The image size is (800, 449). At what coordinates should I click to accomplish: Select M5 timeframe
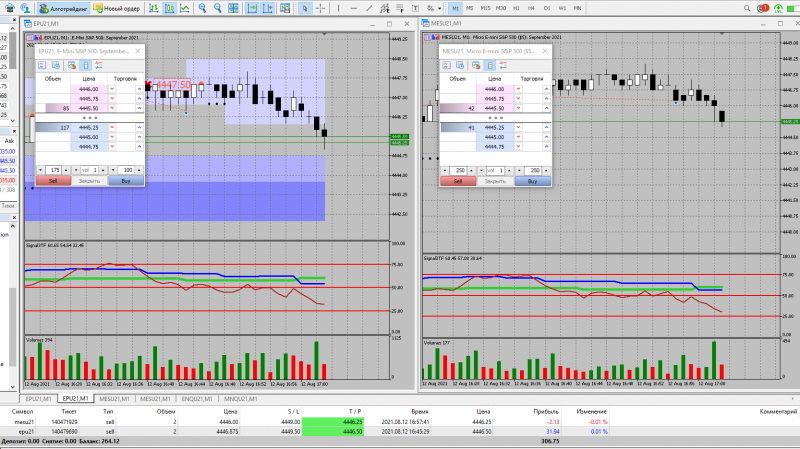pyautogui.click(x=470, y=8)
